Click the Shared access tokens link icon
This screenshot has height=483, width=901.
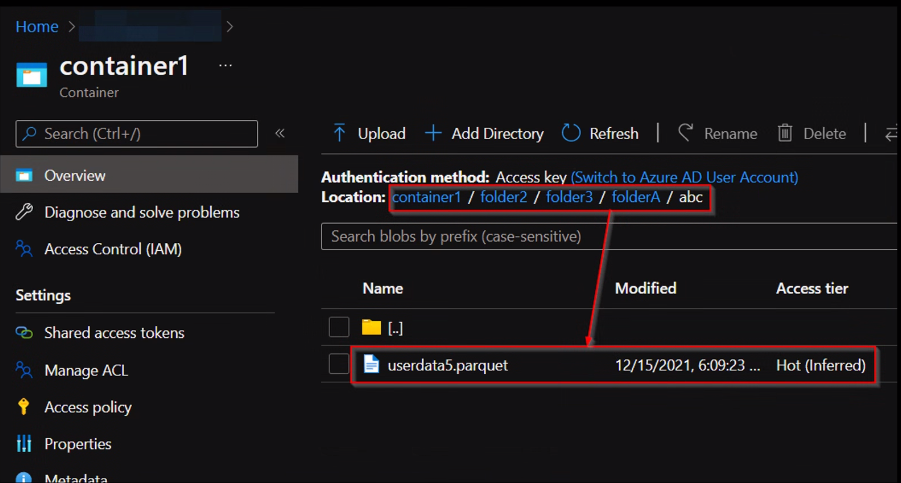(x=24, y=333)
